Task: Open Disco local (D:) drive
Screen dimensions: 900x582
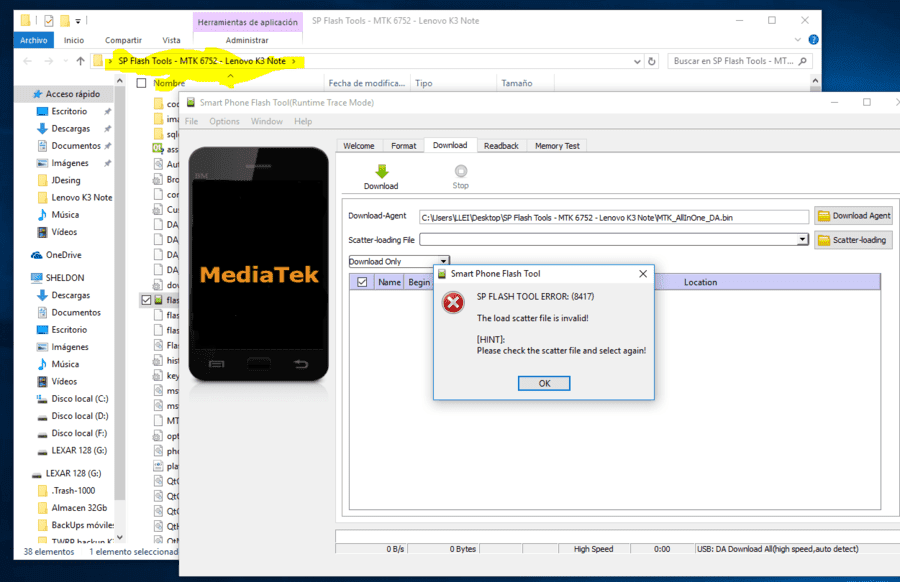Action: tap(79, 416)
